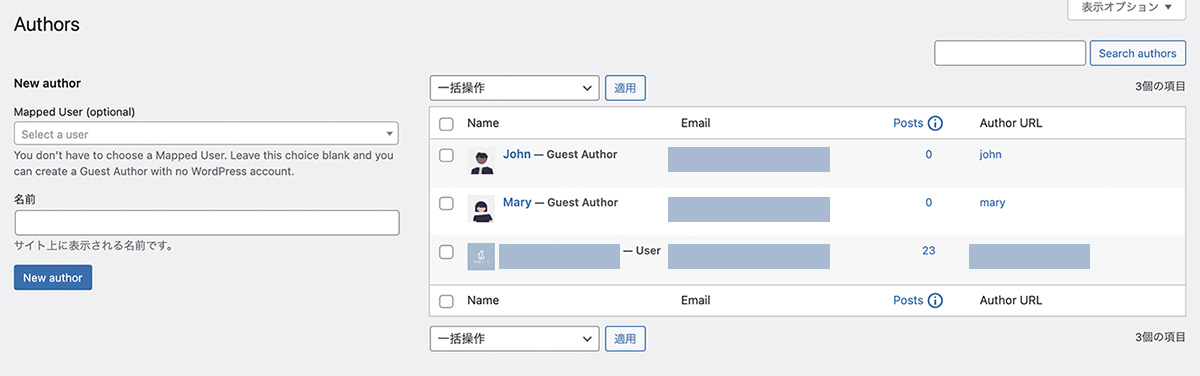Click the Email label in the table footer
This screenshot has width=1200, height=376.
click(x=695, y=300)
